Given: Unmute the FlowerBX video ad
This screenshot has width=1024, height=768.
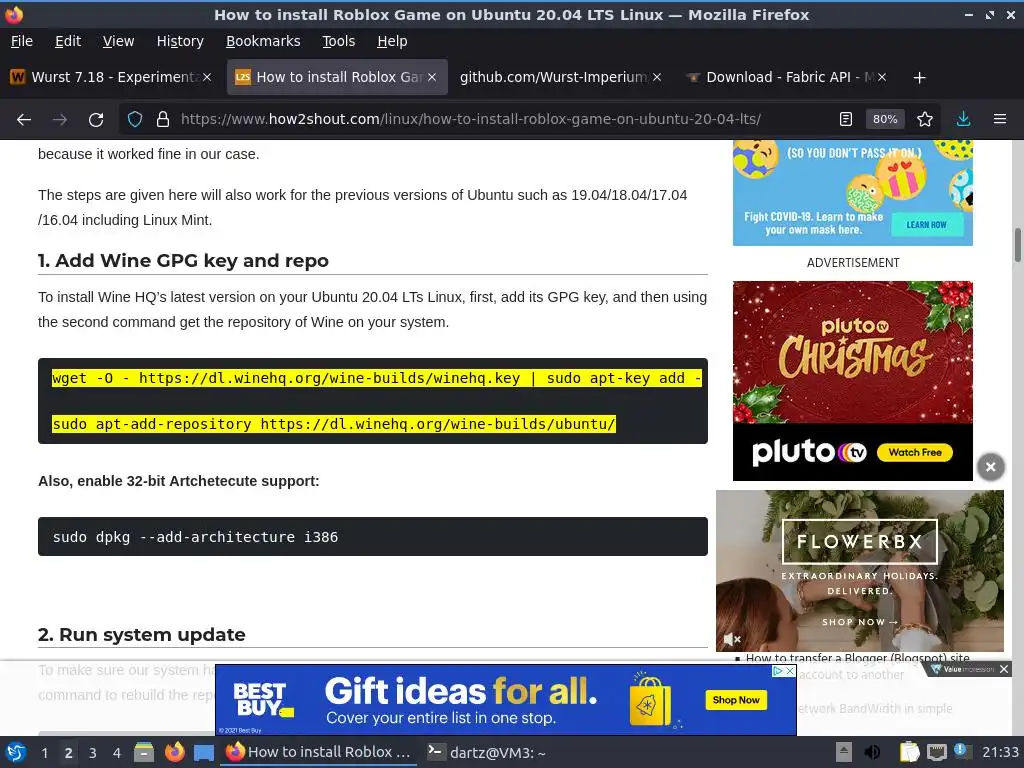Looking at the screenshot, I should point(731,639).
